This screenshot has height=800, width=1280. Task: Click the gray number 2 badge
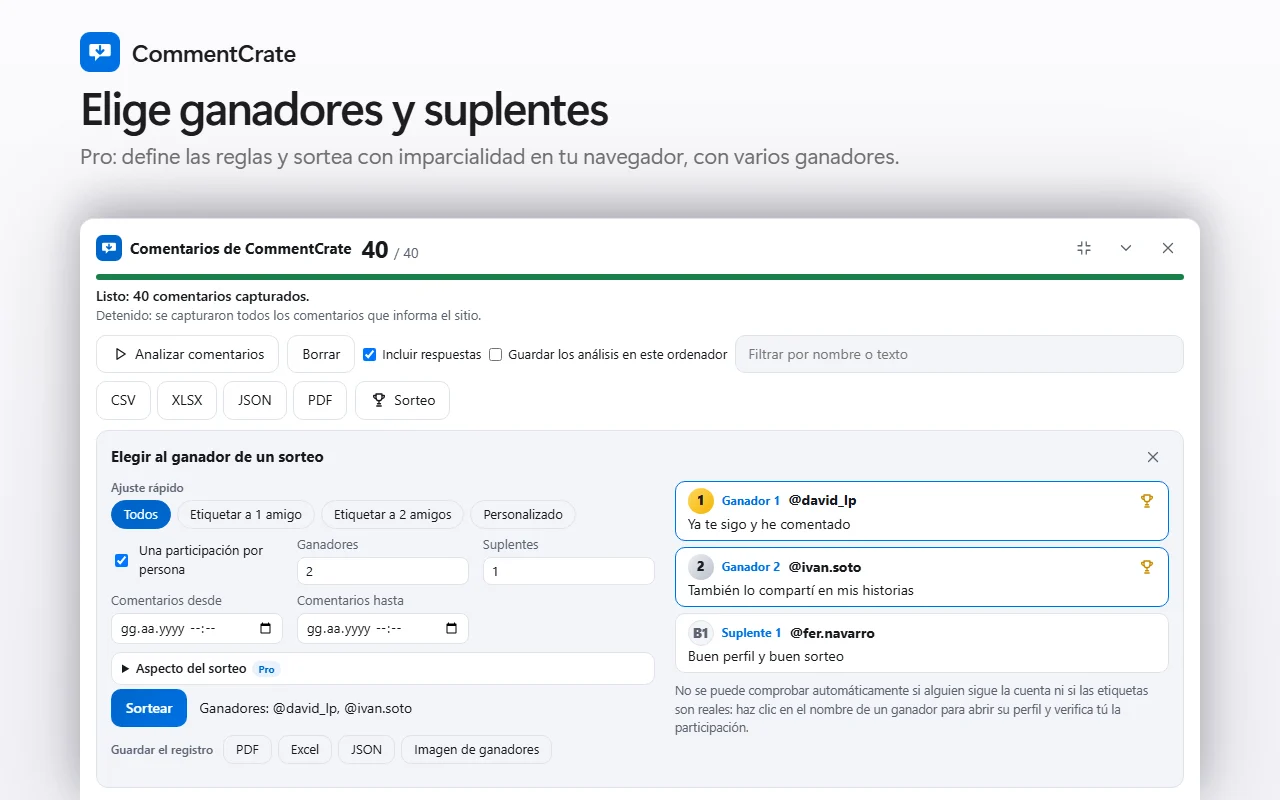click(x=701, y=566)
